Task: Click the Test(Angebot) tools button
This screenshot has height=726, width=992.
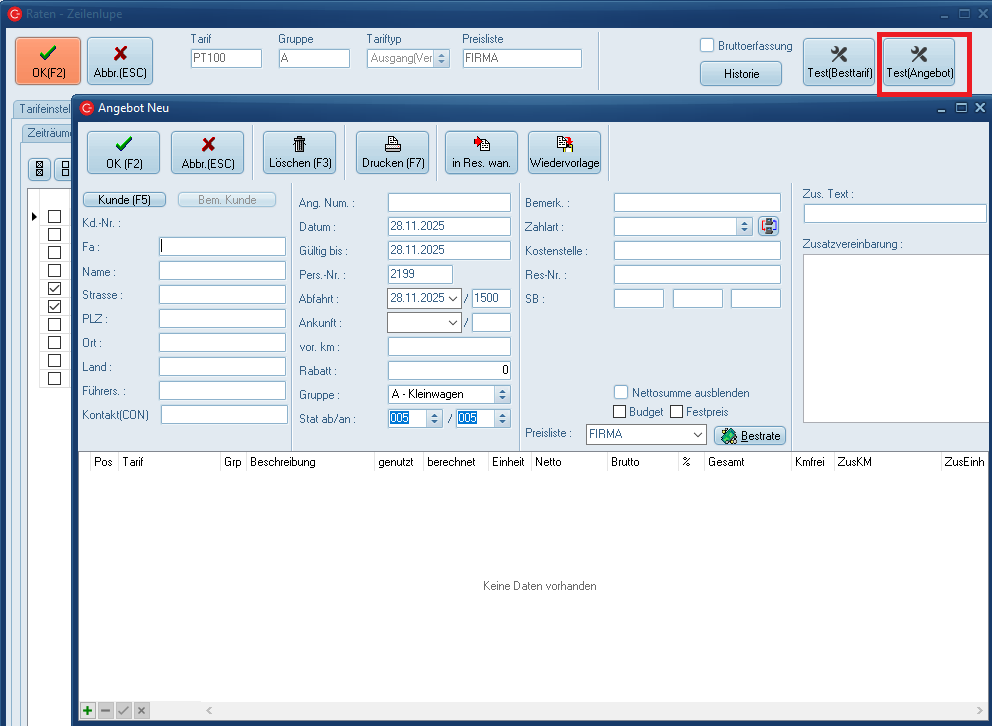Action: tap(919, 62)
